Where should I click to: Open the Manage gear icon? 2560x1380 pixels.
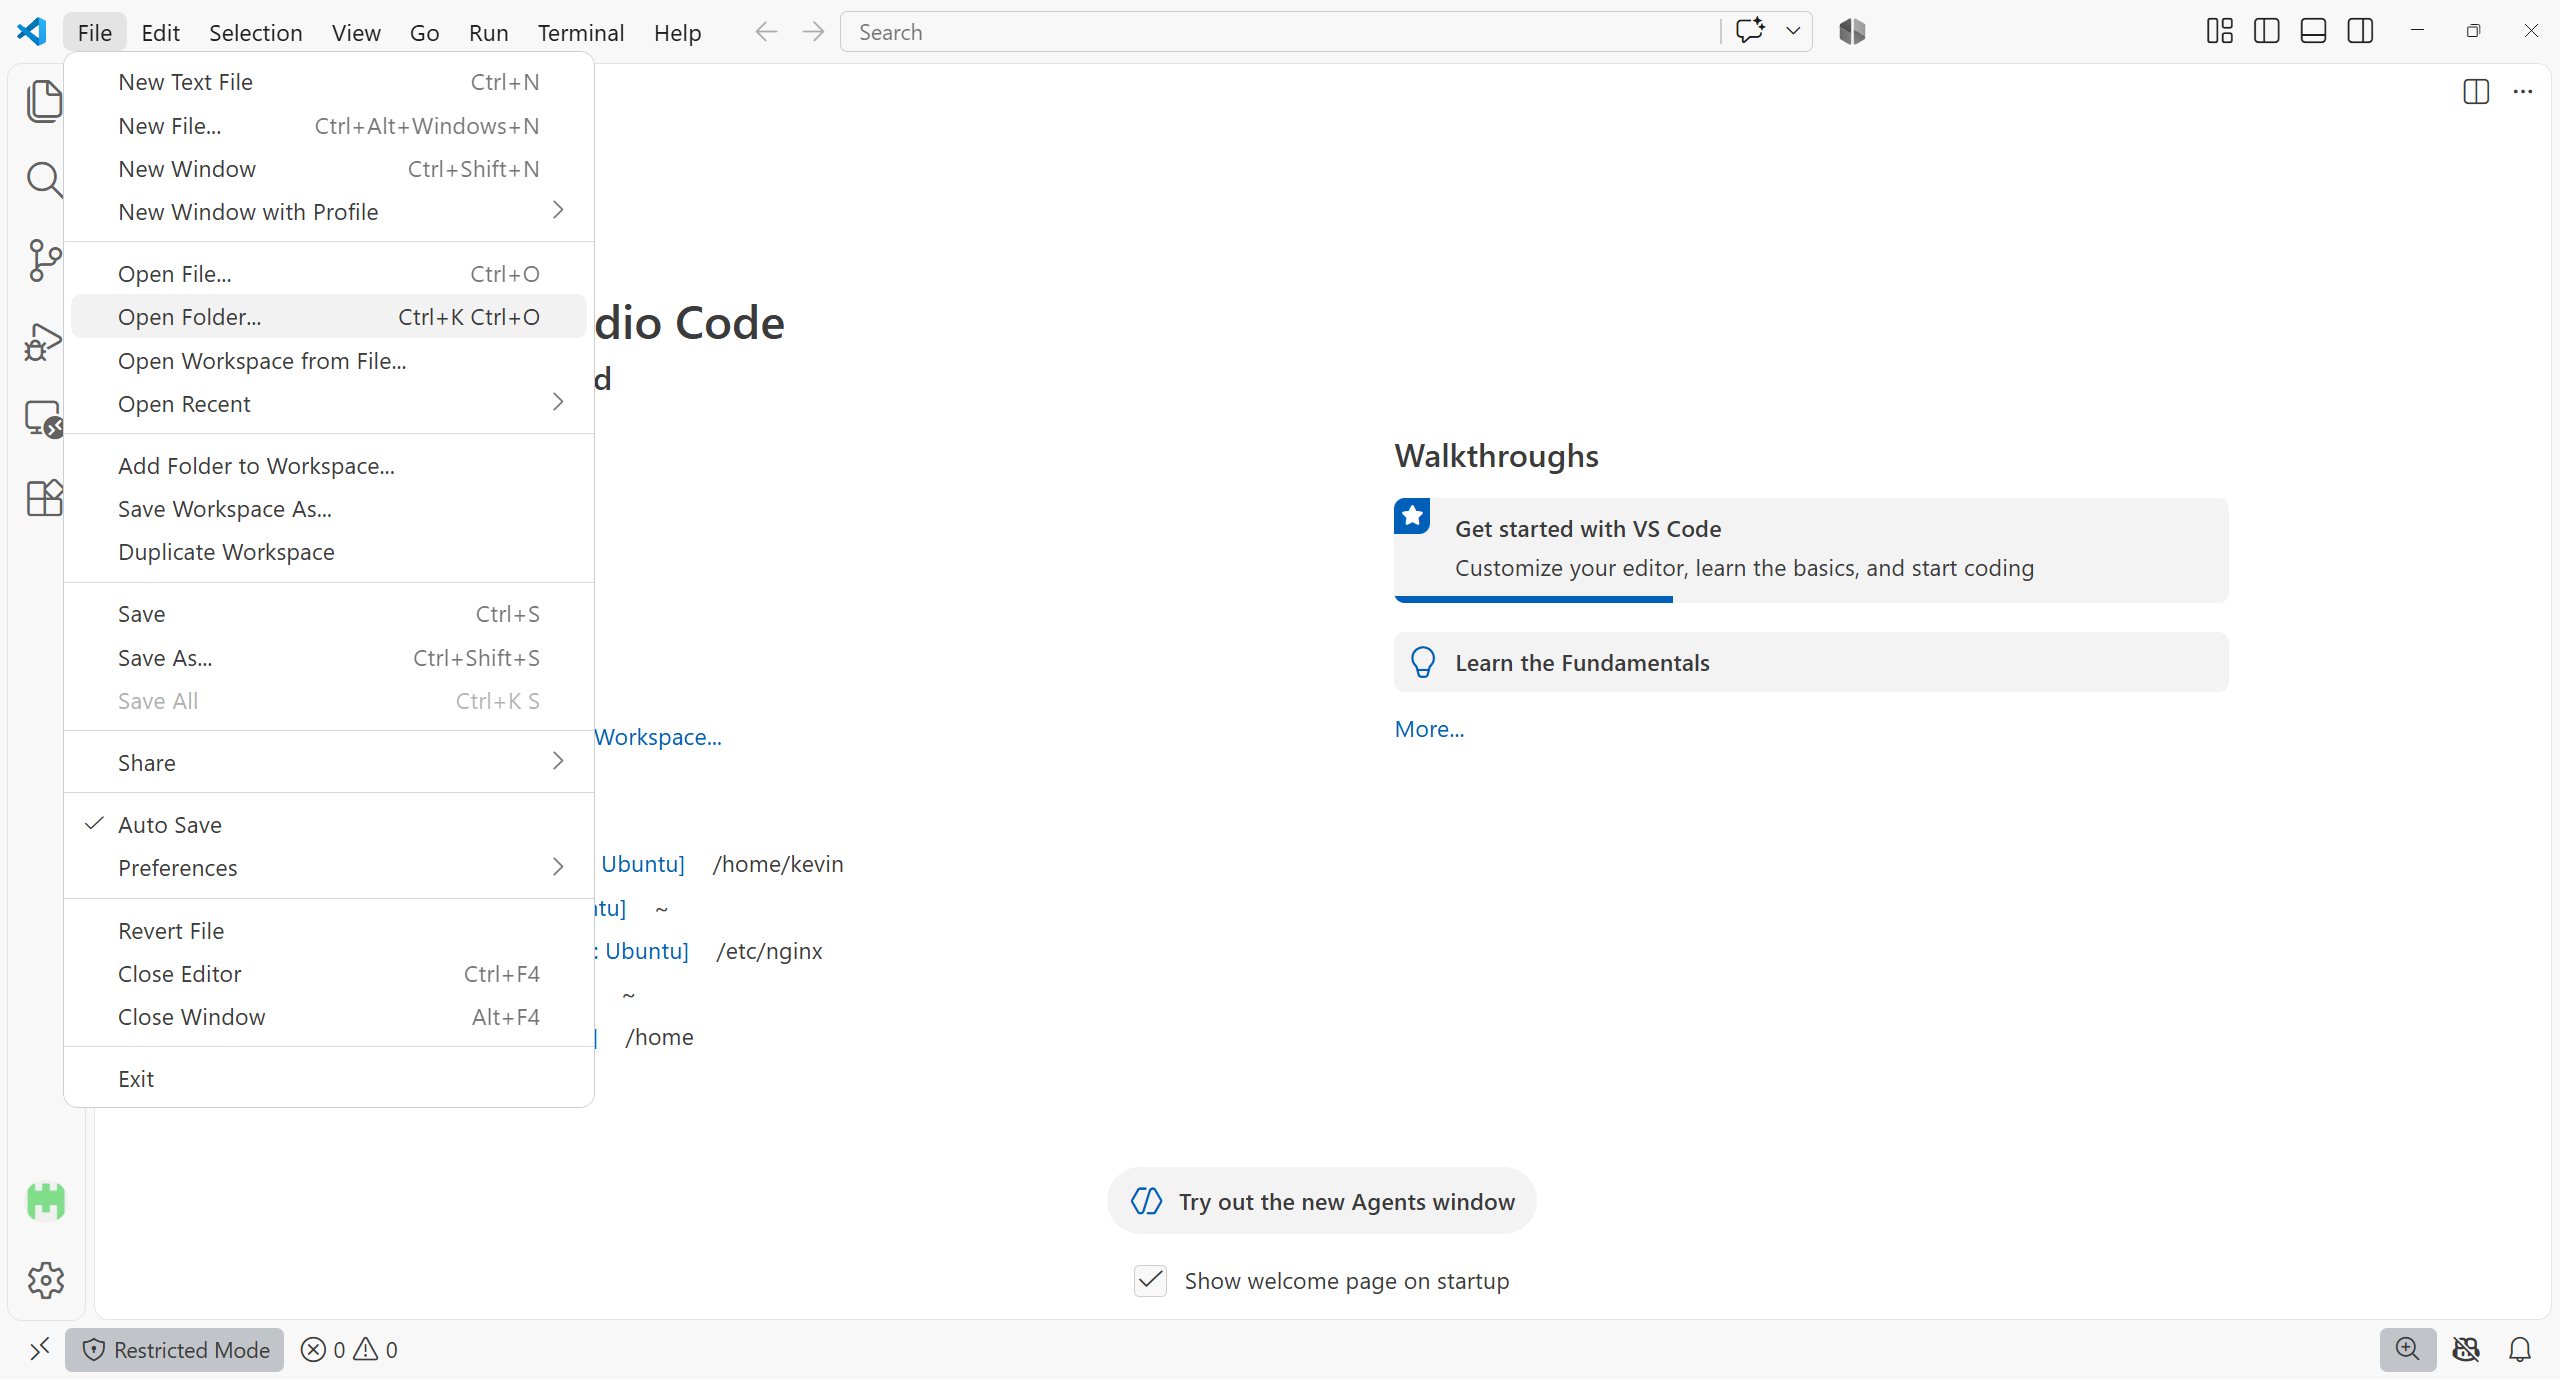click(45, 1280)
